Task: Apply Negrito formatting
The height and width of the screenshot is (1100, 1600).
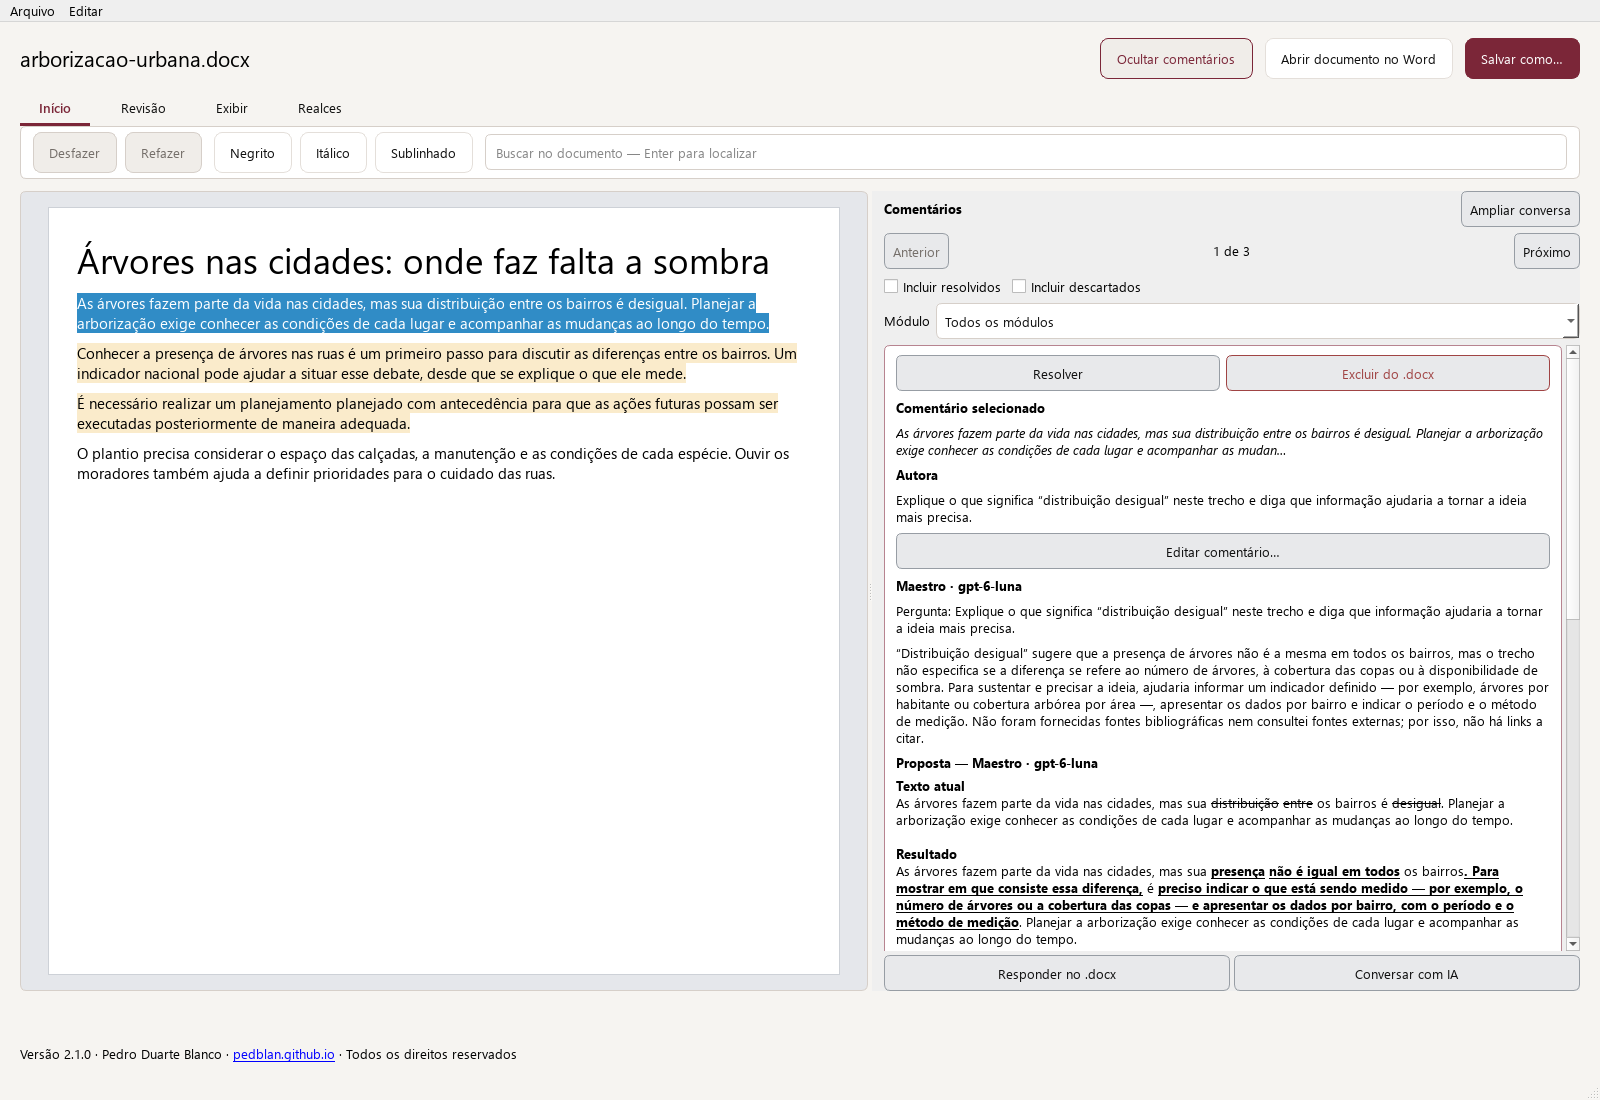Action: pyautogui.click(x=253, y=153)
